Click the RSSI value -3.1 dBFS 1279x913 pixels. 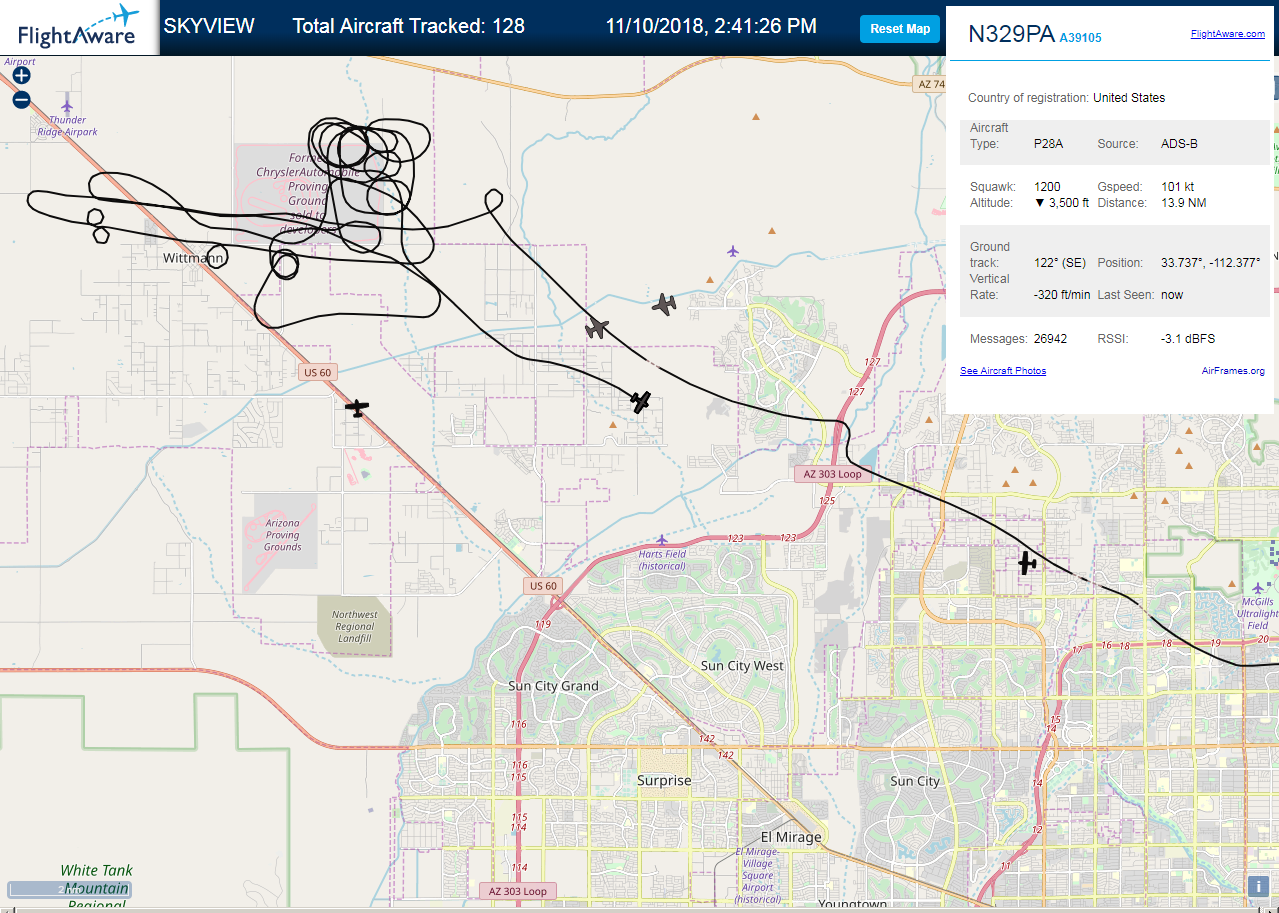[1187, 339]
